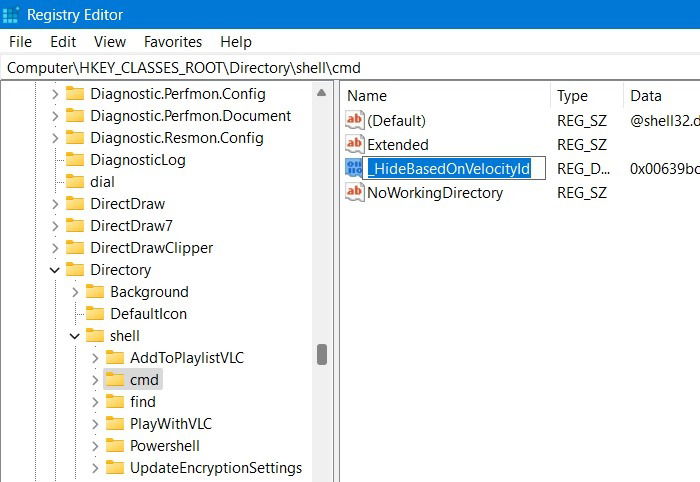Expand the PlayWithVLC key
The width and height of the screenshot is (700, 482).
(95, 424)
